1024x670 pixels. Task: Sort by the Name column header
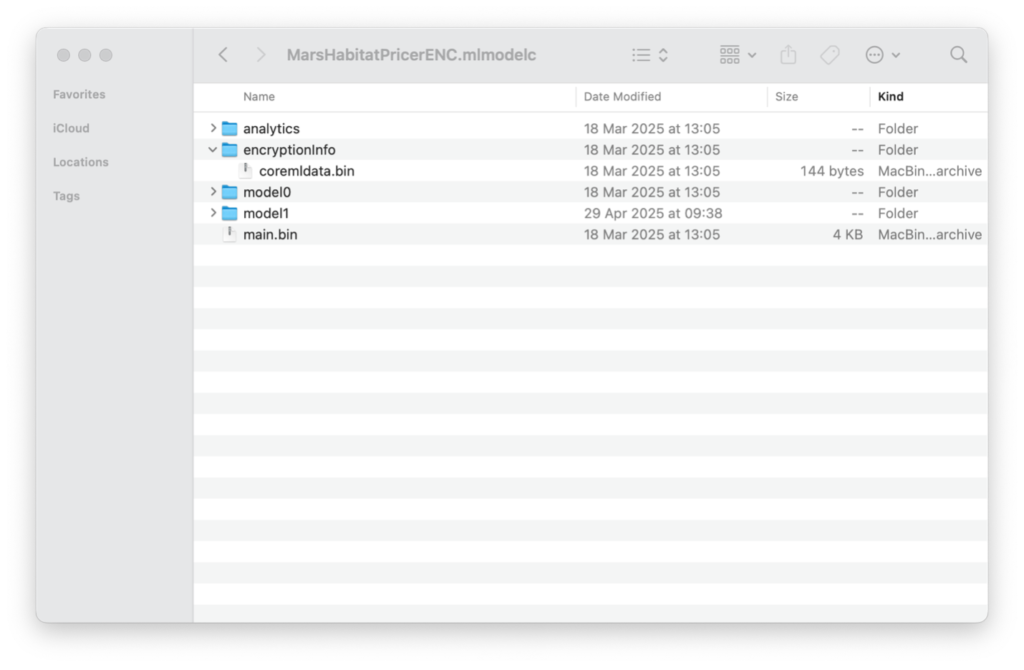pos(259,97)
